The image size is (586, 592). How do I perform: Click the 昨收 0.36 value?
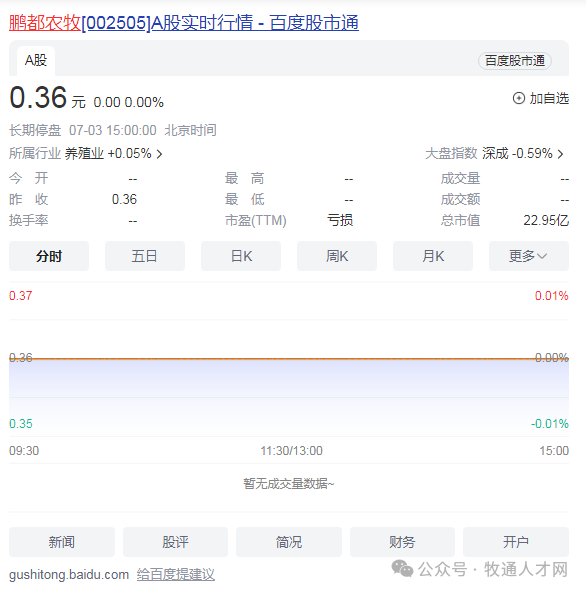coord(124,199)
